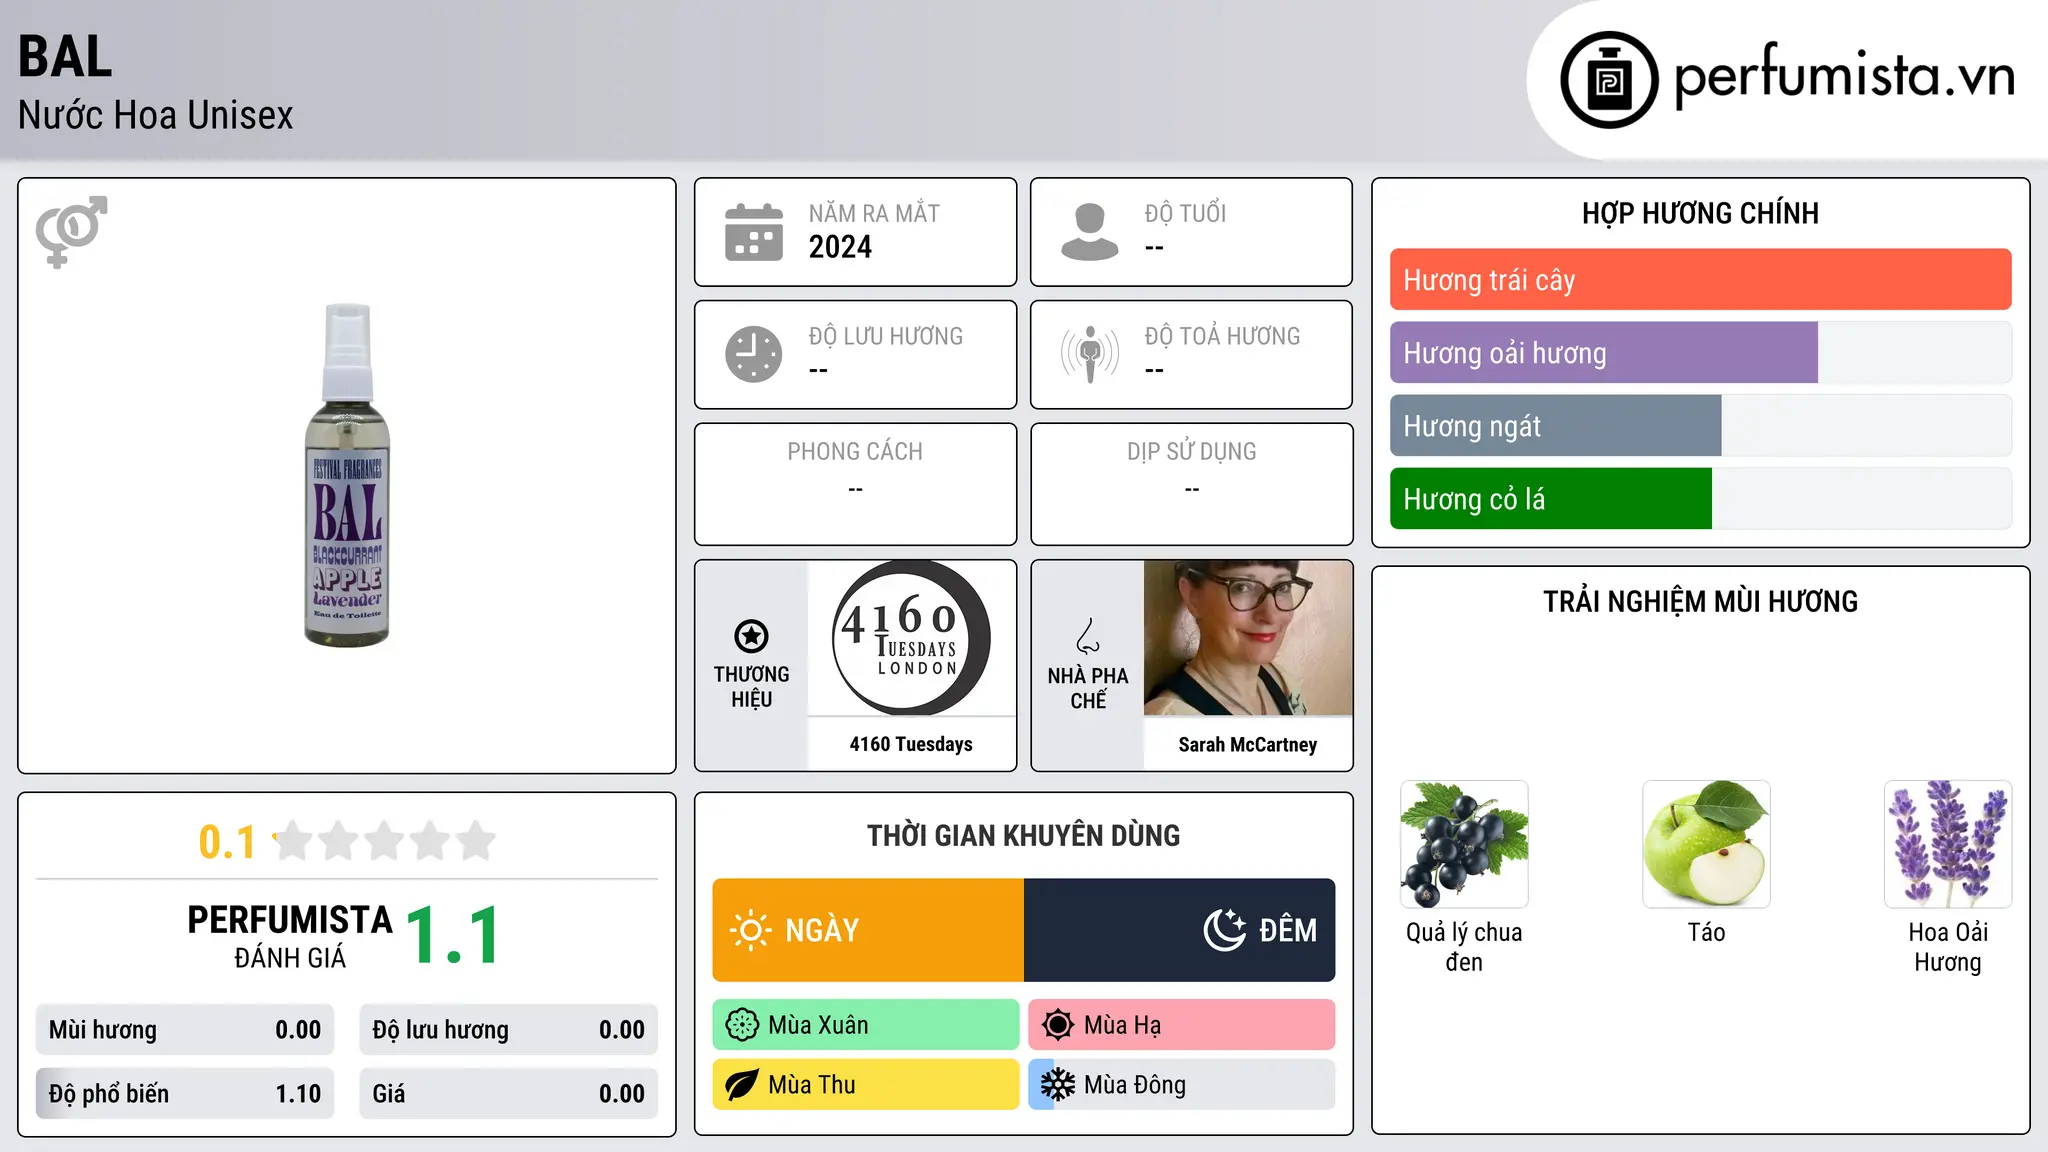The image size is (2048, 1152).
Task: Click the BAL perfume title
Action: 65,56
